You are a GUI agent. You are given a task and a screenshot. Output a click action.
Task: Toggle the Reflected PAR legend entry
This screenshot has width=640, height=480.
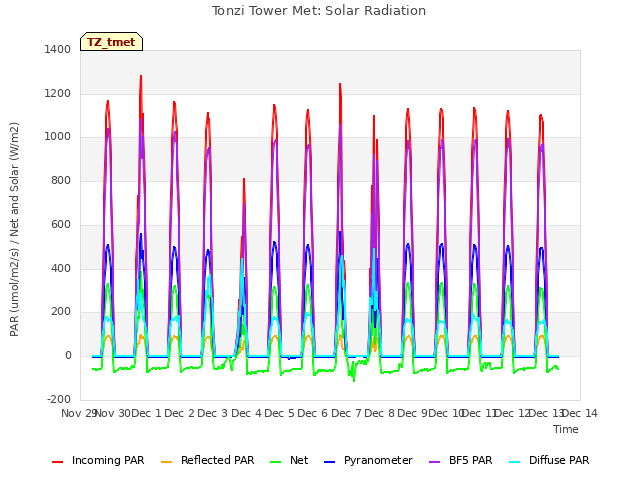207,460
